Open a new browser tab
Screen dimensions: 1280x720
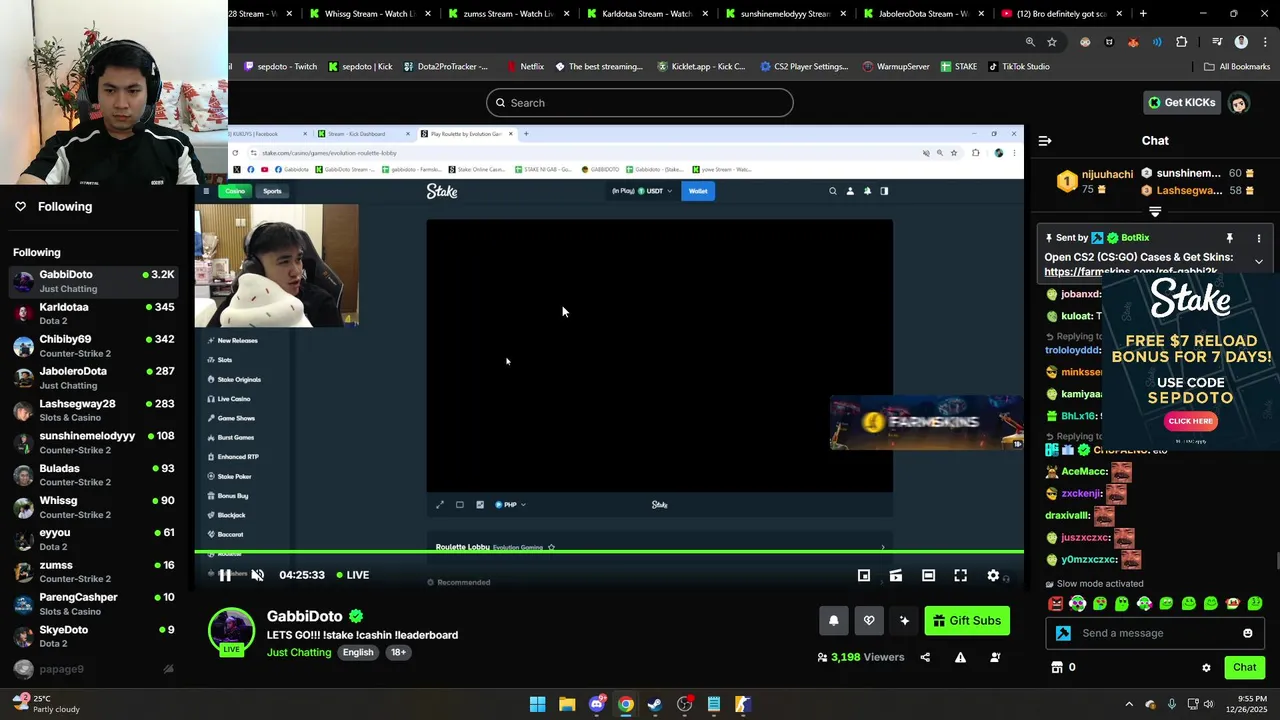point(1143,14)
